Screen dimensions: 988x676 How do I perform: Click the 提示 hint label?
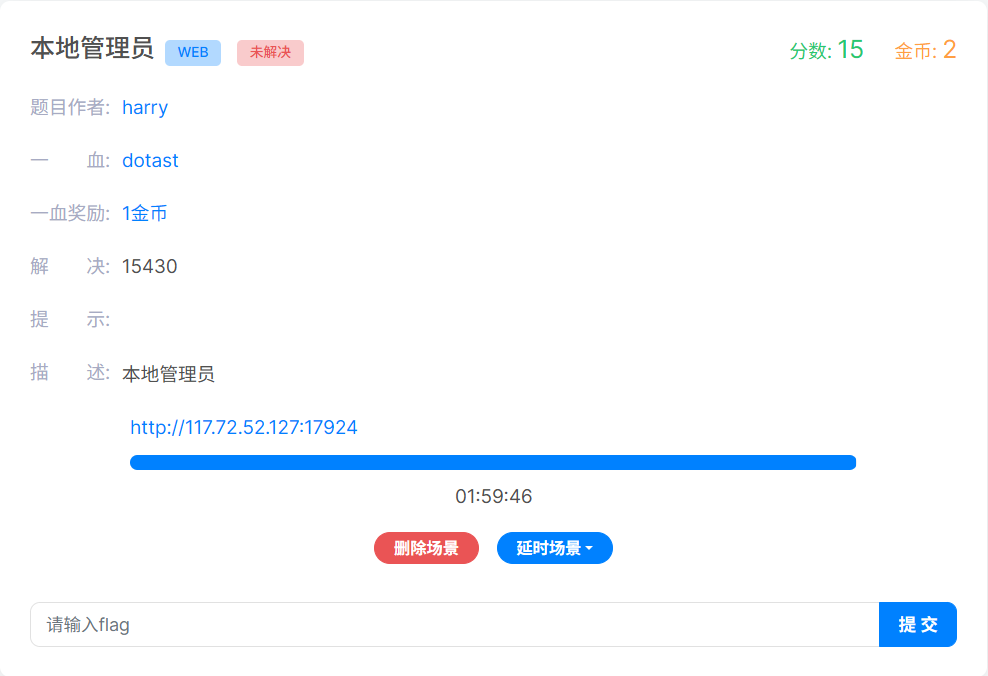pos(70,319)
